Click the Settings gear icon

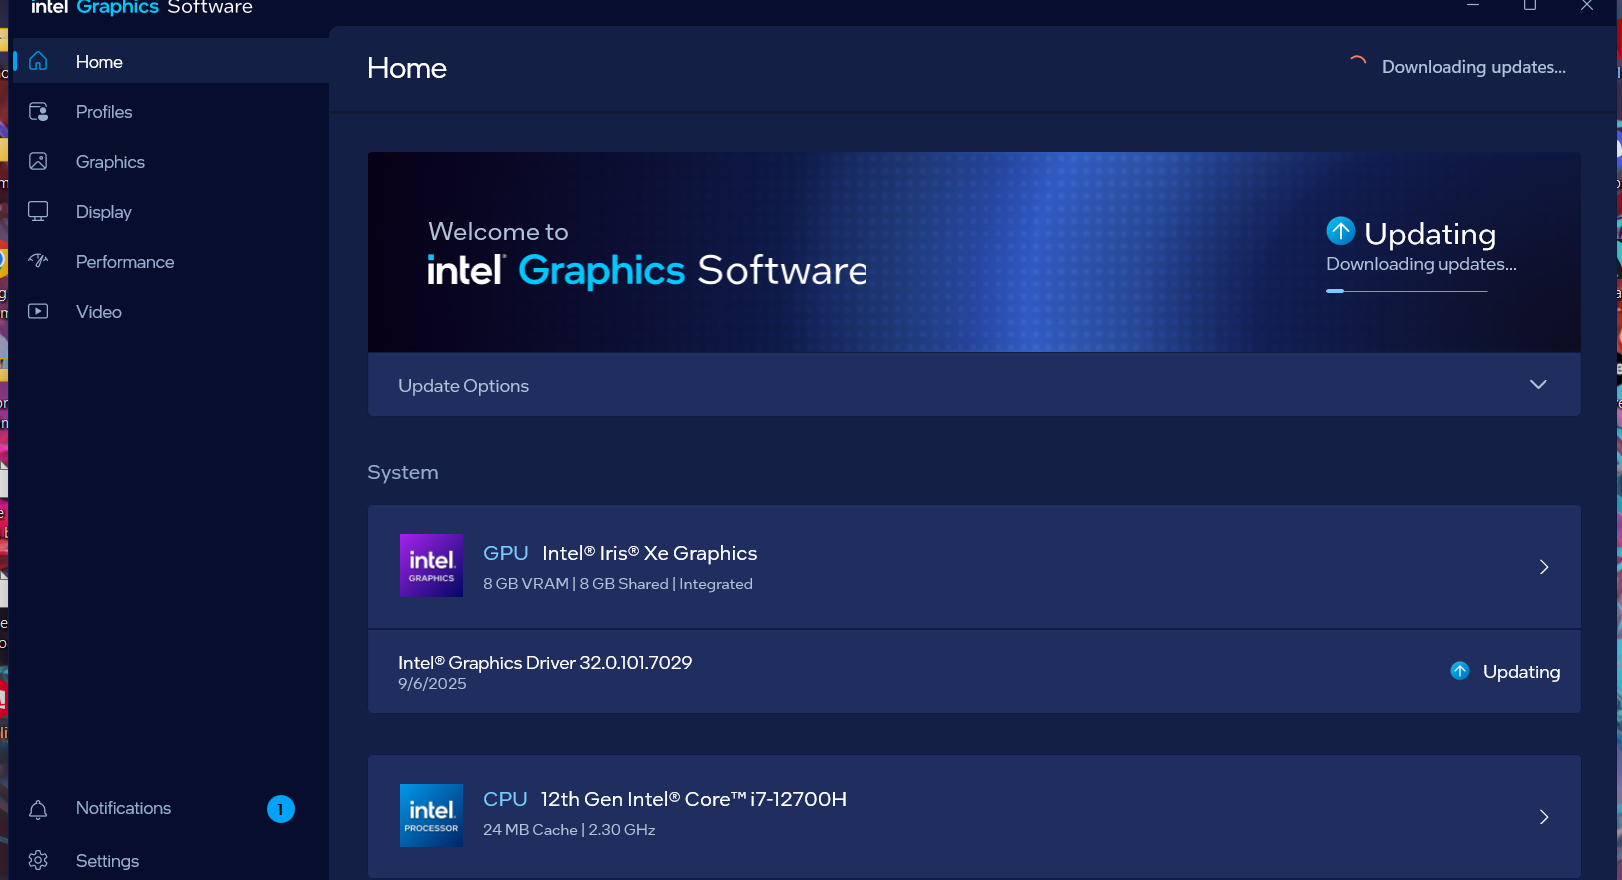coord(38,860)
